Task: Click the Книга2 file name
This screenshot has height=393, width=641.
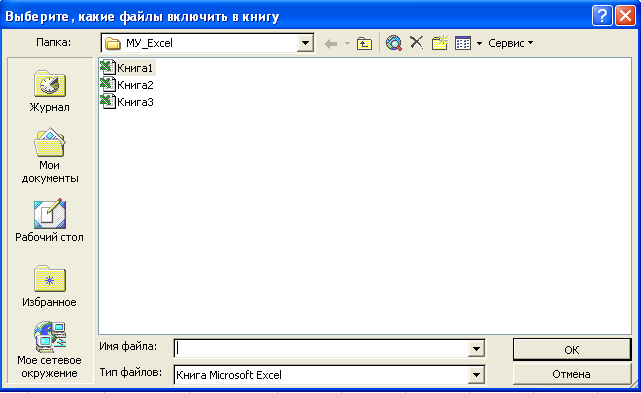Action: click(135, 85)
